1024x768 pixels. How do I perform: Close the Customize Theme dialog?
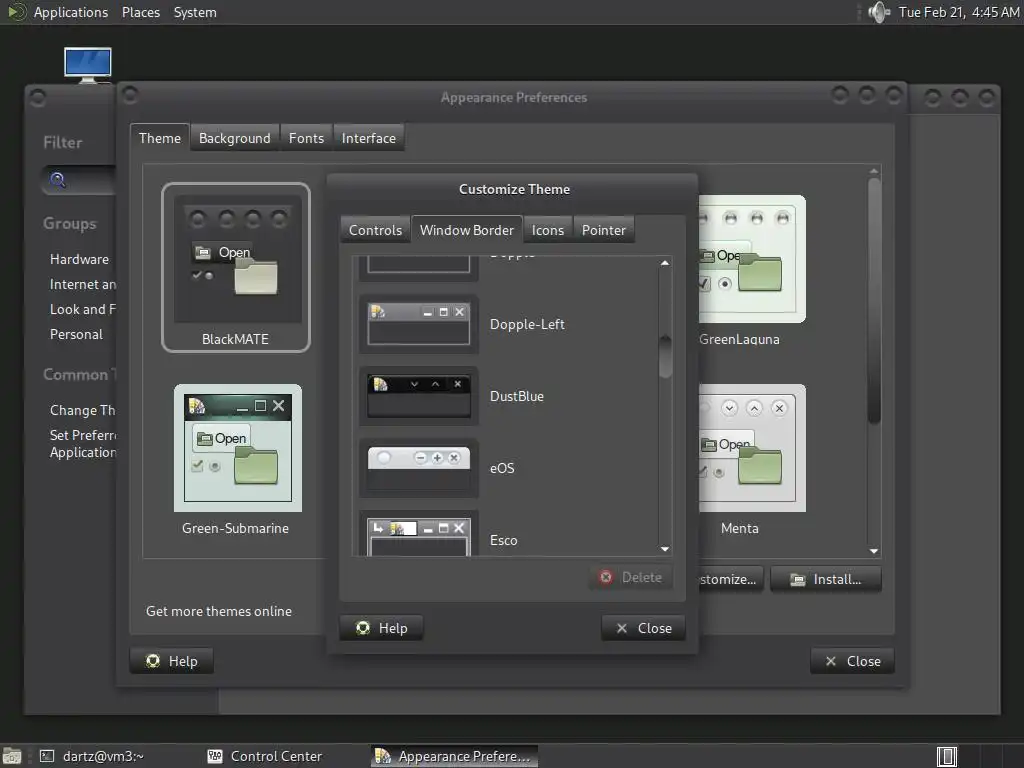point(643,628)
